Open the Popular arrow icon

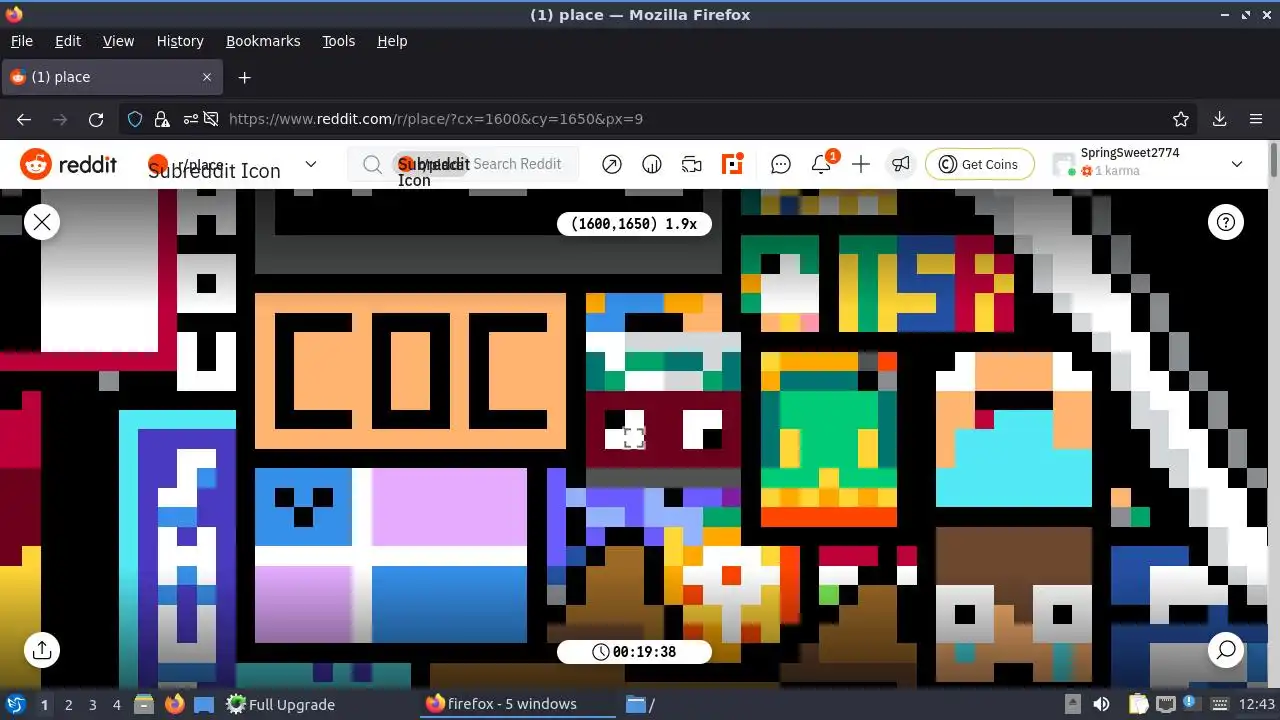[x=612, y=164]
